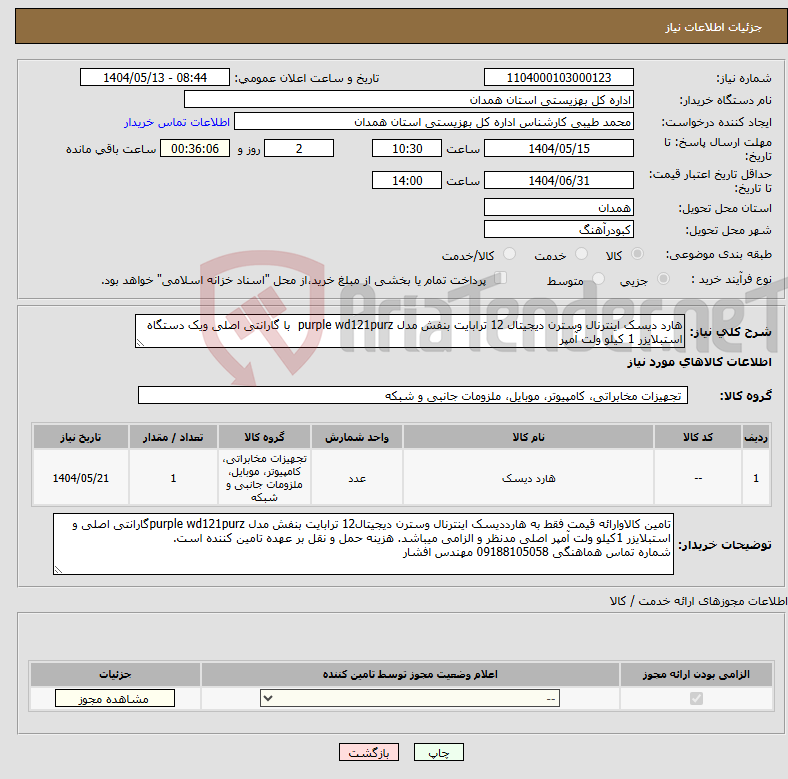This screenshot has height=779, width=788.
Task: Click the تاریخ نیاز column header
Action: [x=81, y=437]
